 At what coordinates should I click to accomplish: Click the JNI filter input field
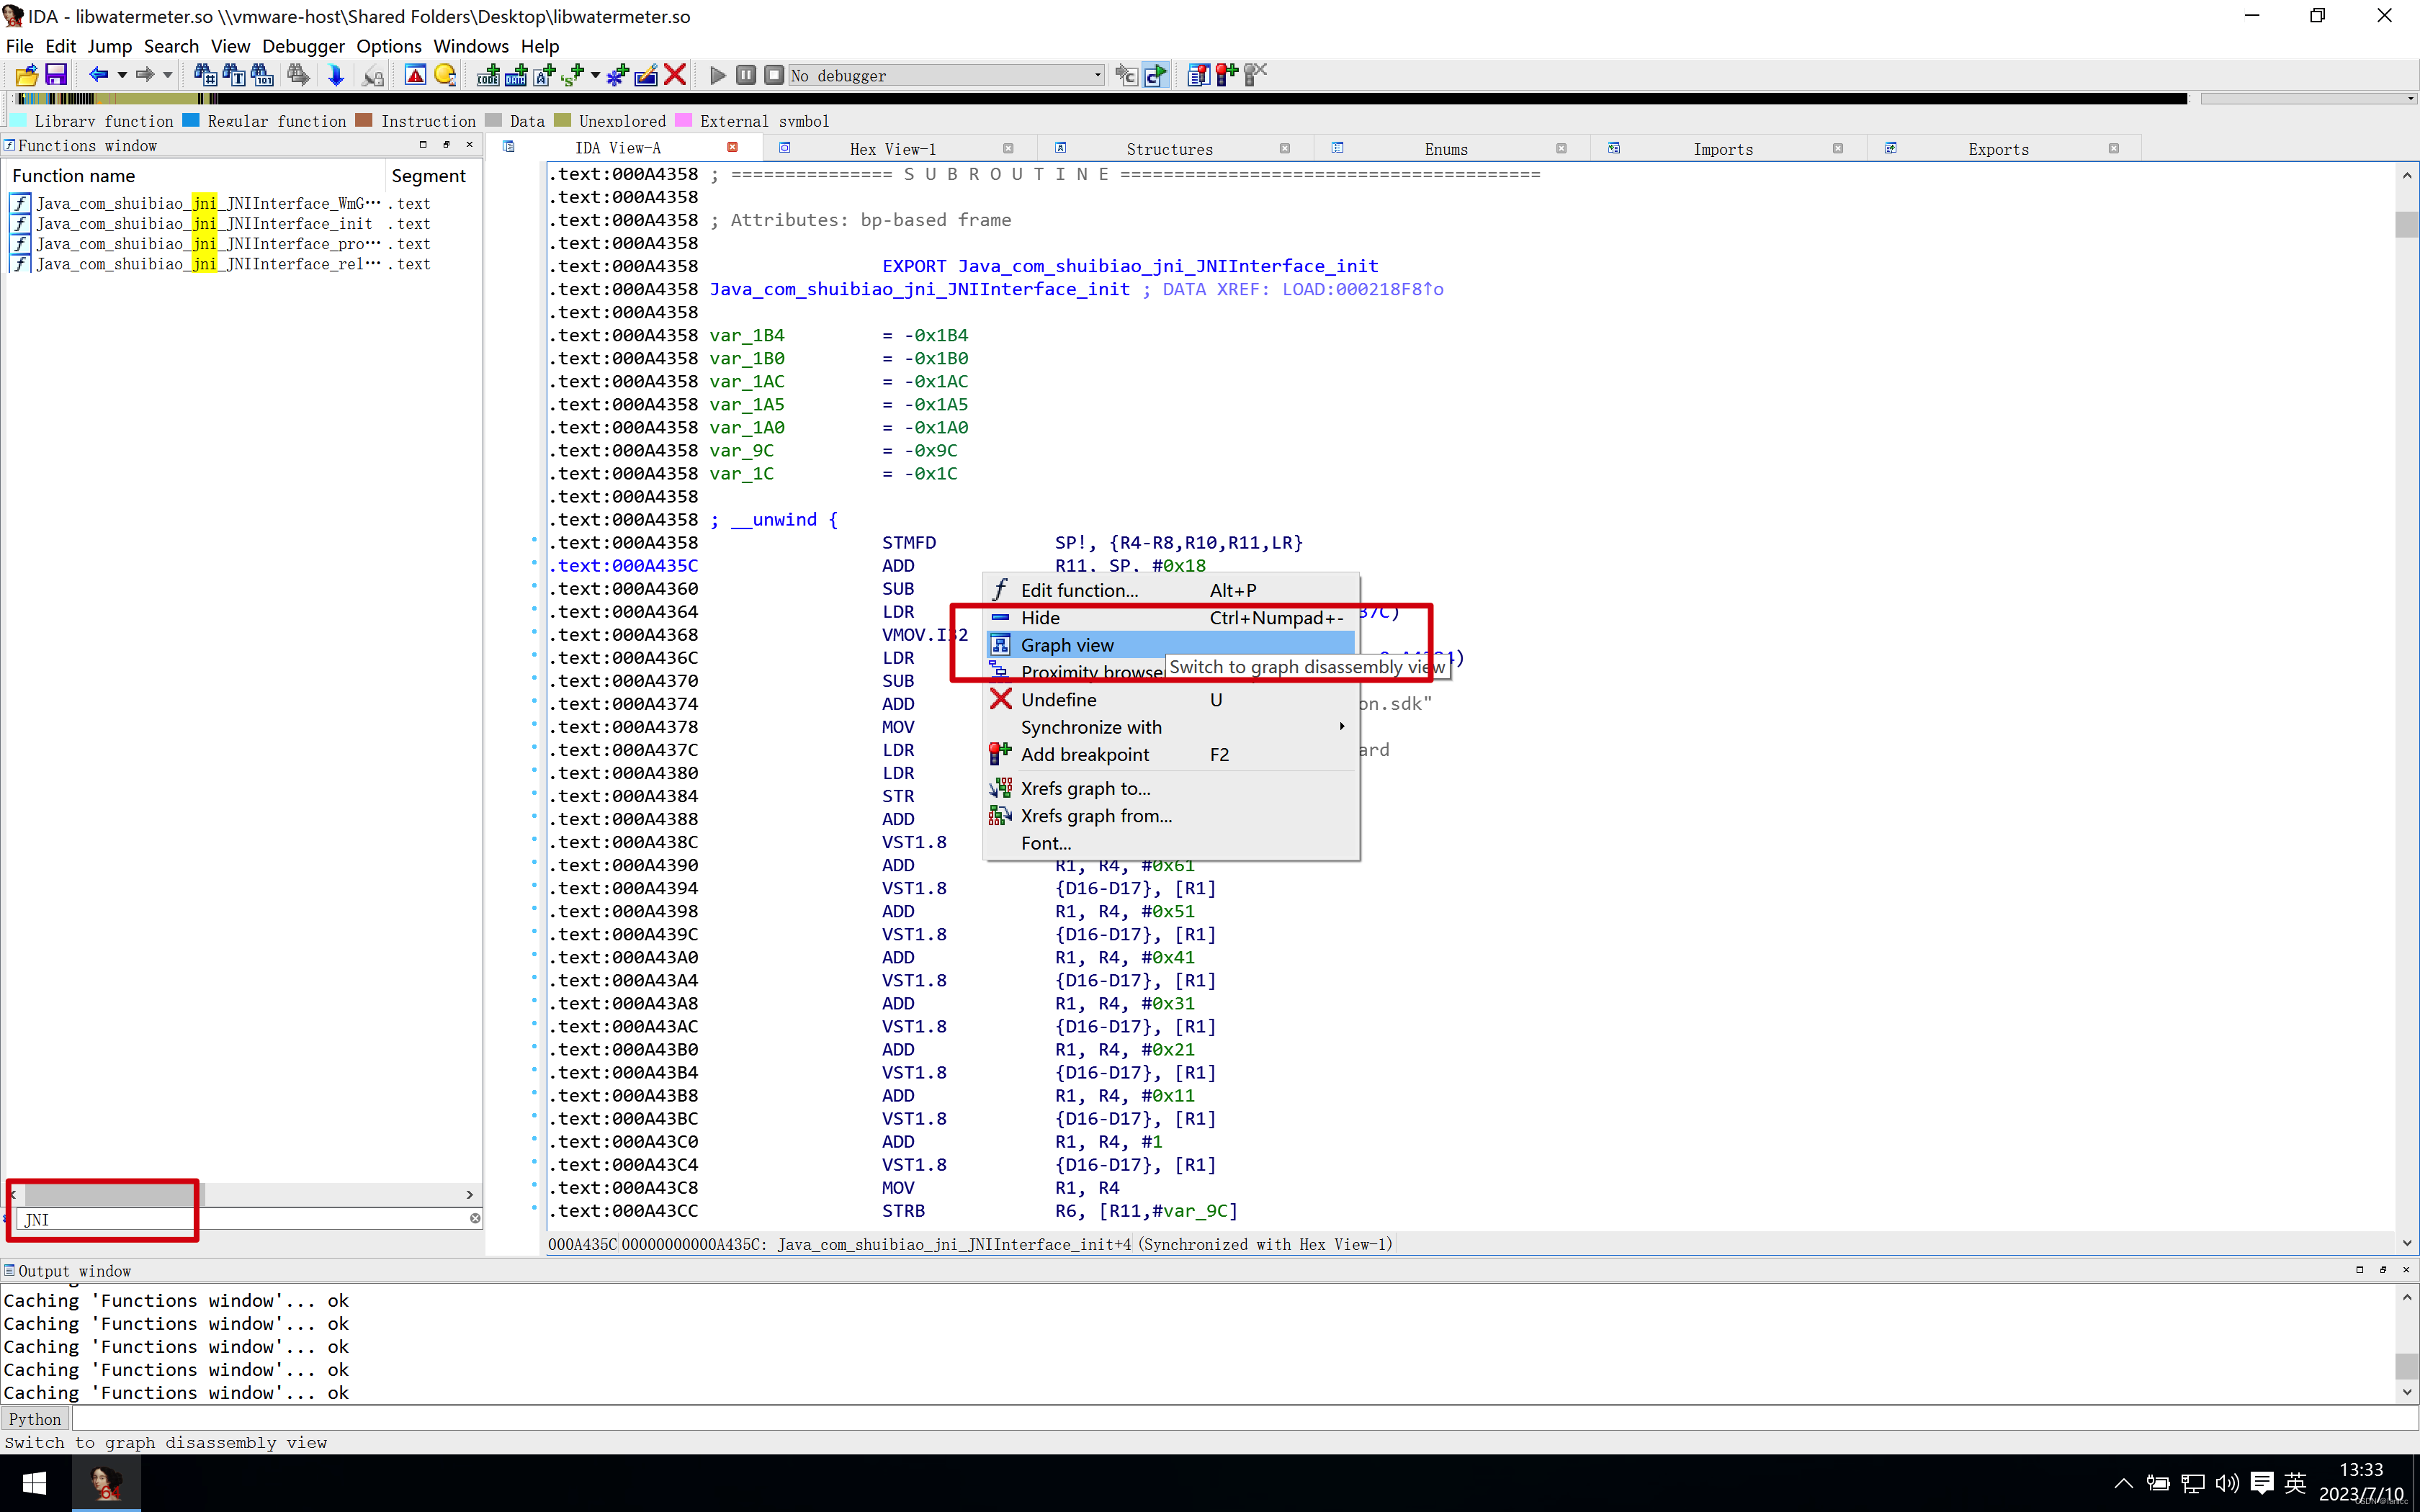(x=240, y=1219)
